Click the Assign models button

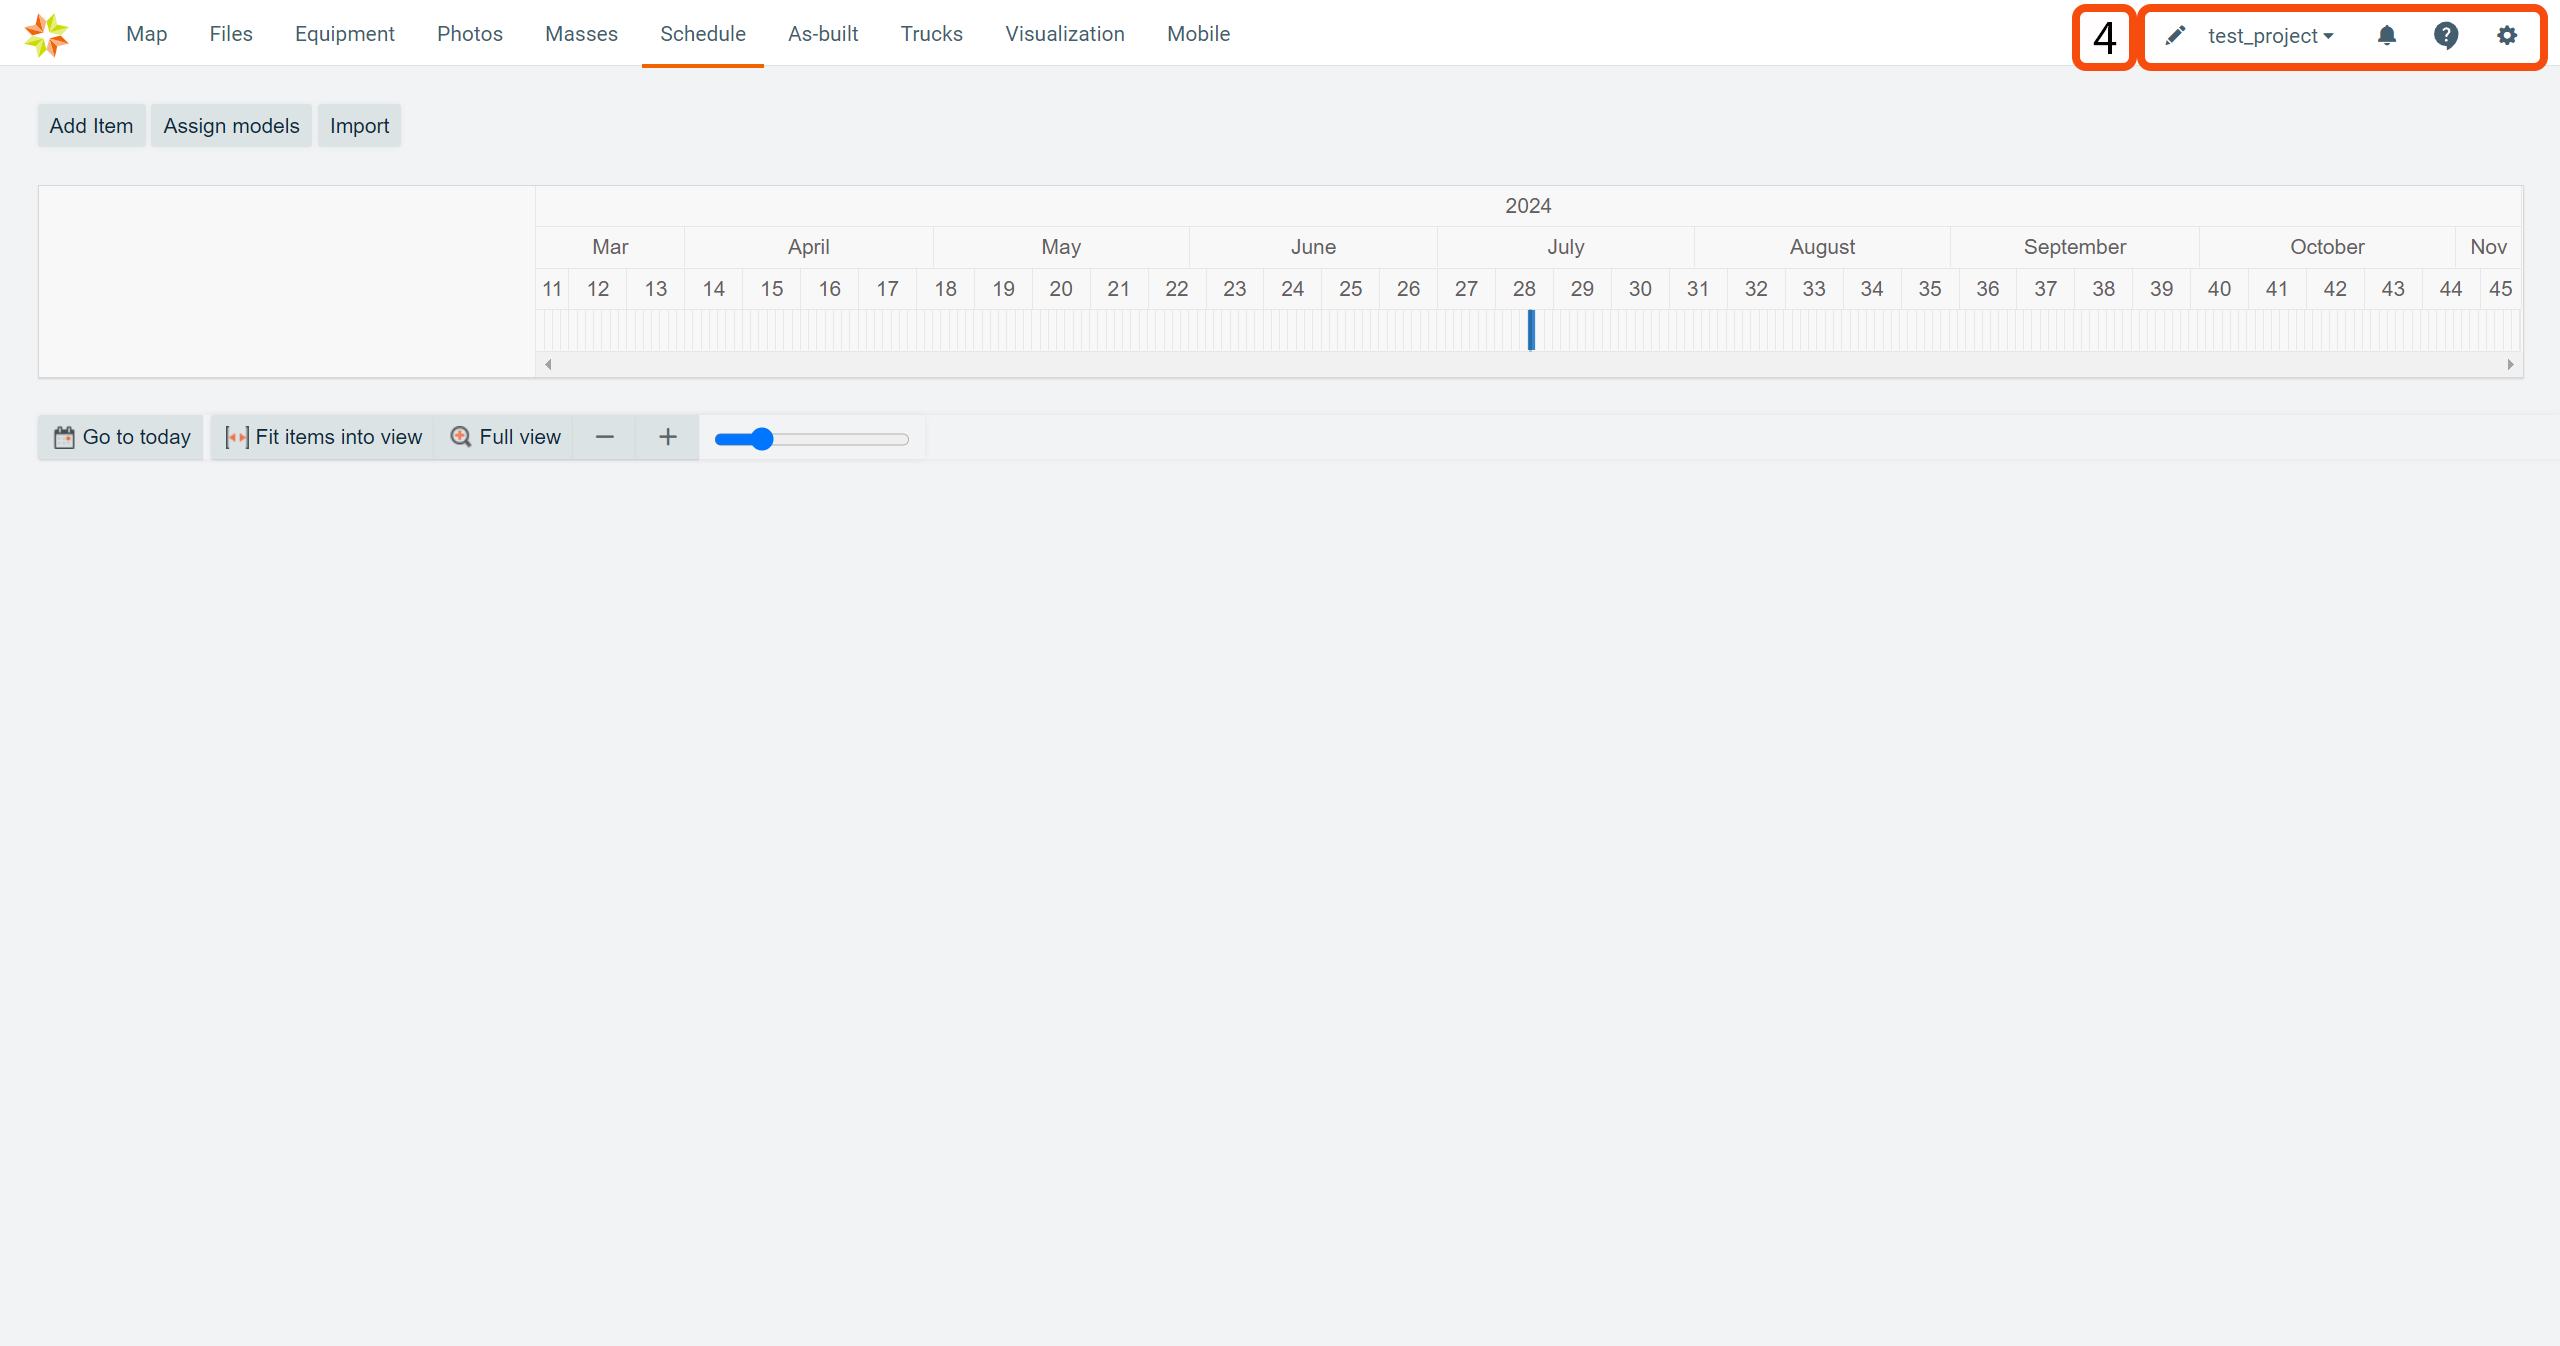click(231, 126)
